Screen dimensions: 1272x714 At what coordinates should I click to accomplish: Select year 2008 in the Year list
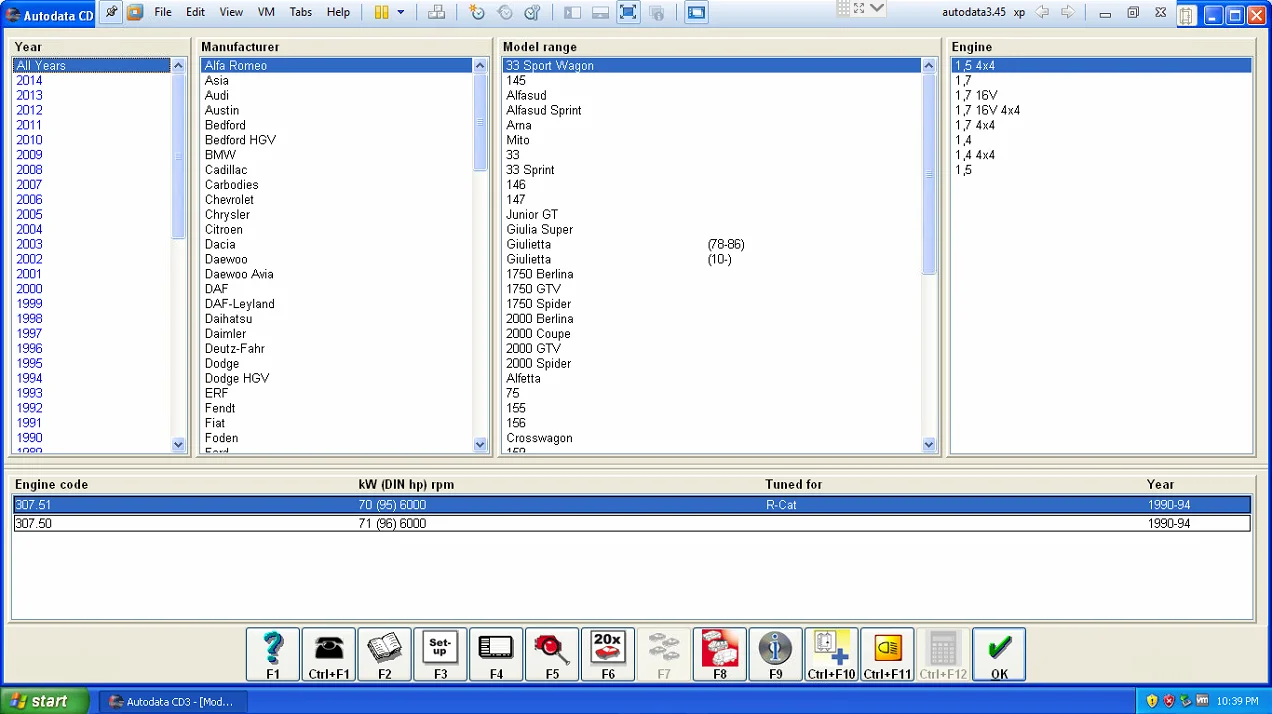pyautogui.click(x=29, y=170)
